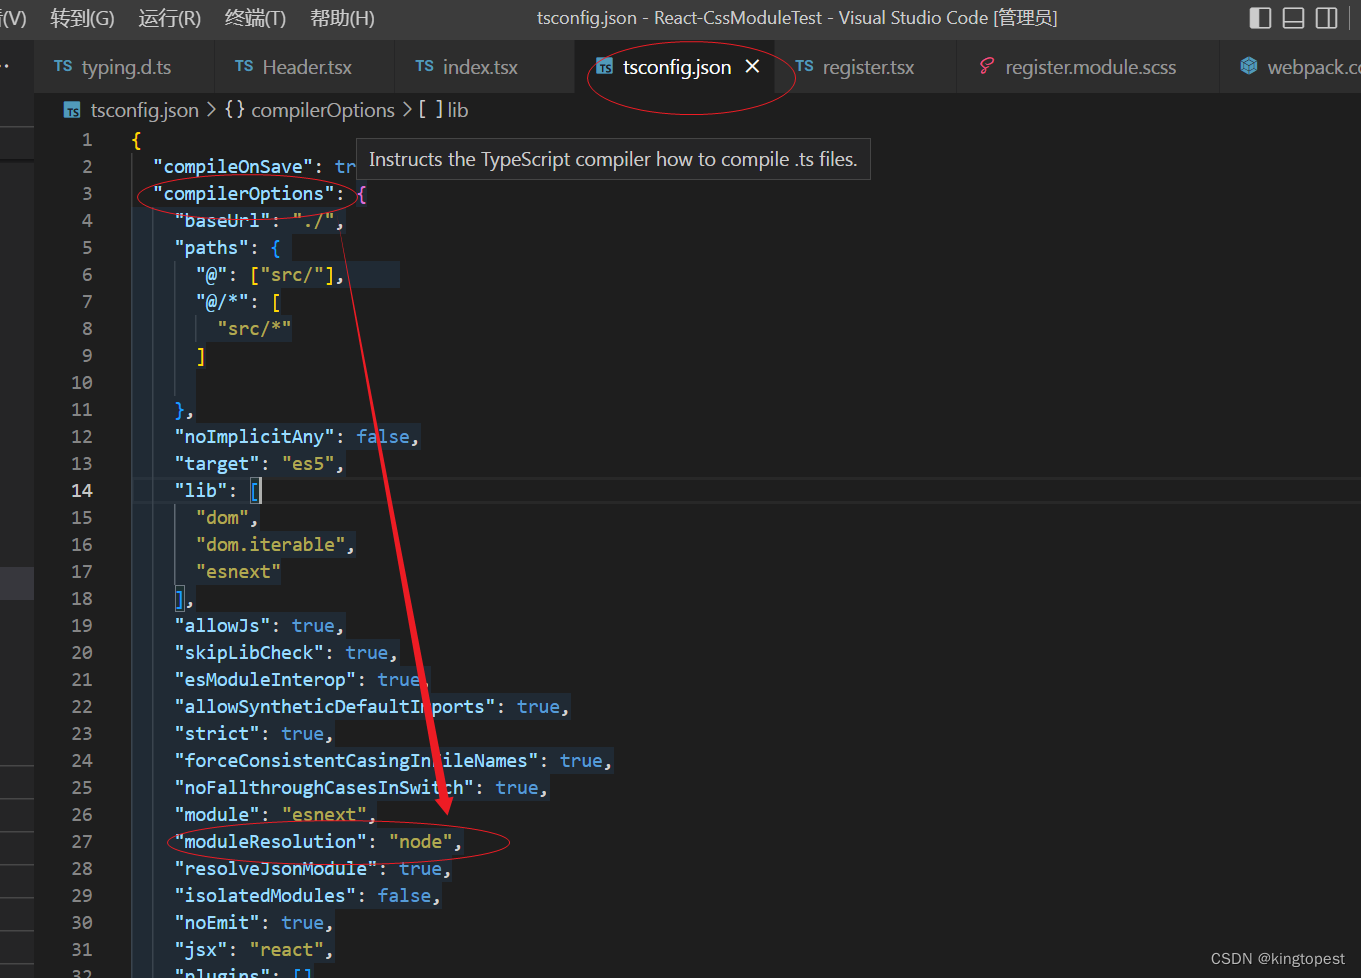
Task: Open the 帮助(H) menu
Action: click(342, 18)
